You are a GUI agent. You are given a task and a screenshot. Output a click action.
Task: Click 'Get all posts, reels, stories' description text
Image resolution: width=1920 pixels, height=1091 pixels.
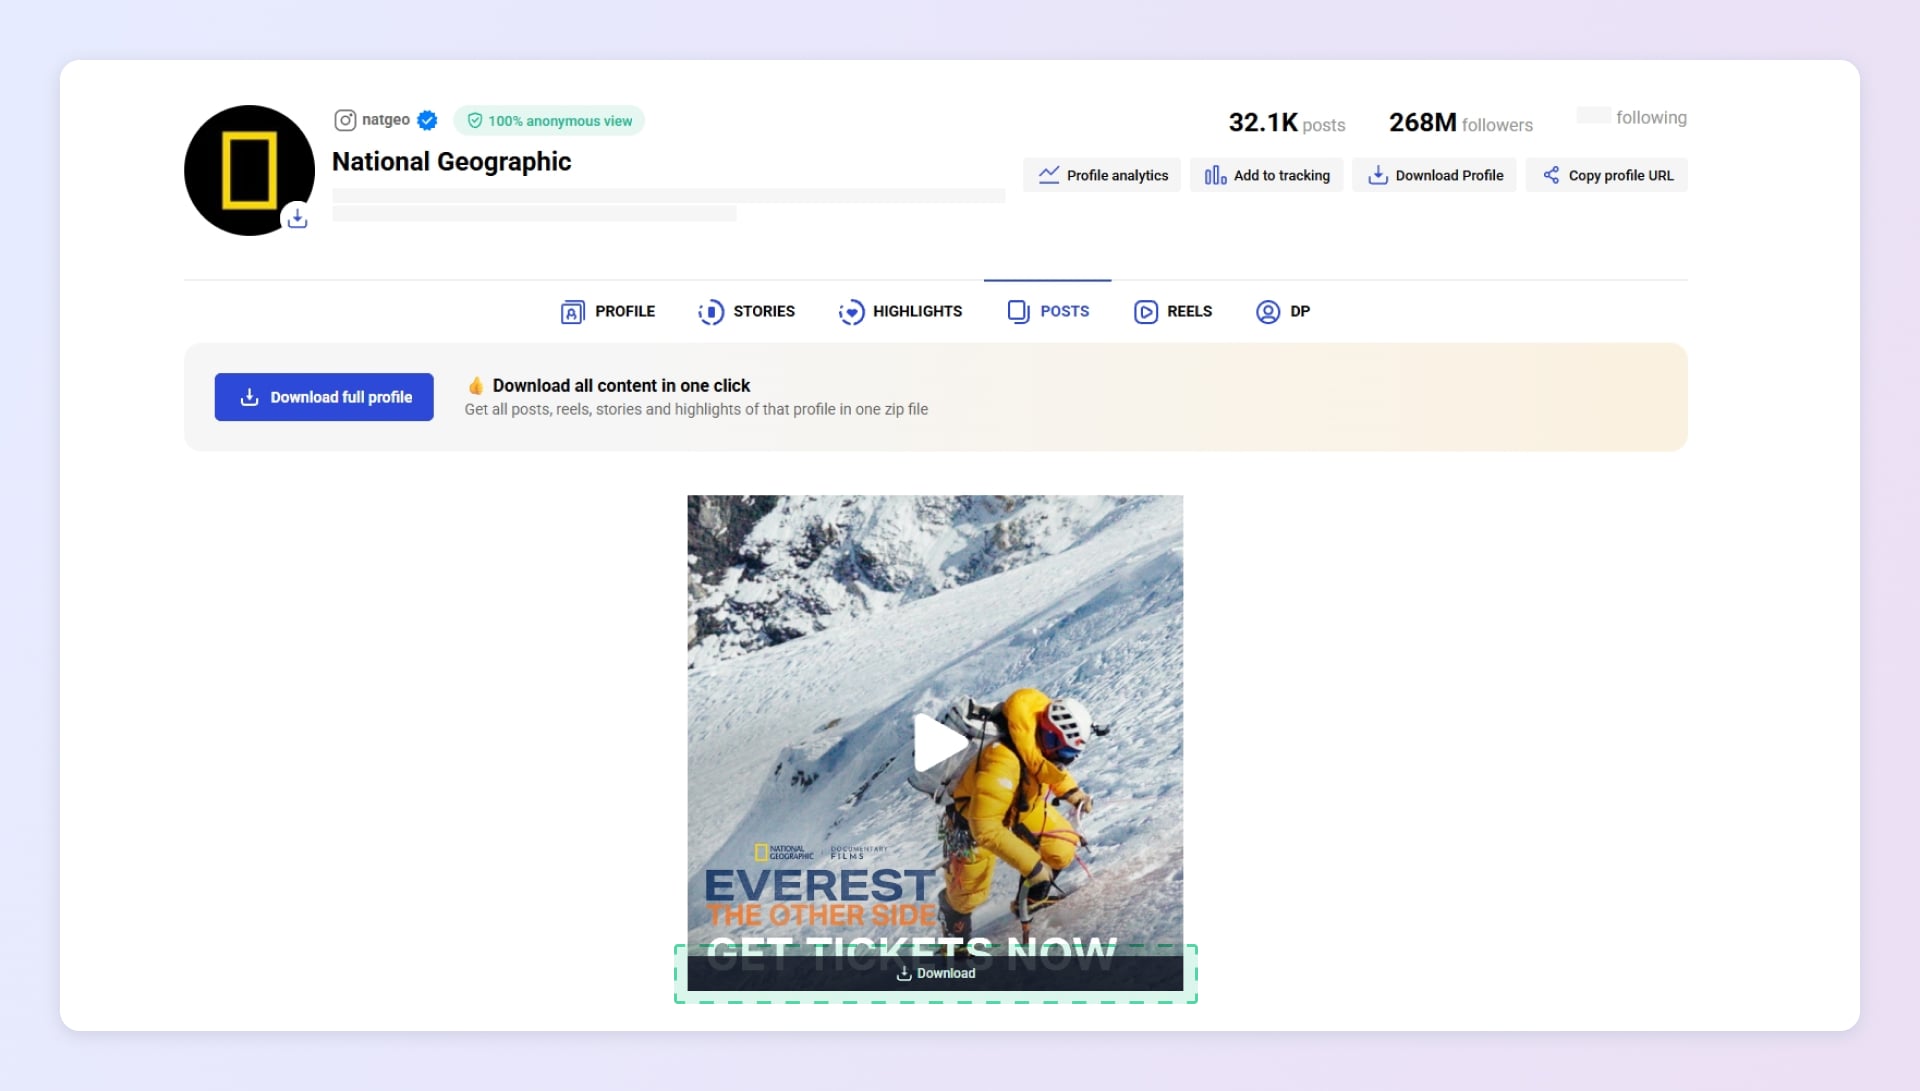[696, 410]
